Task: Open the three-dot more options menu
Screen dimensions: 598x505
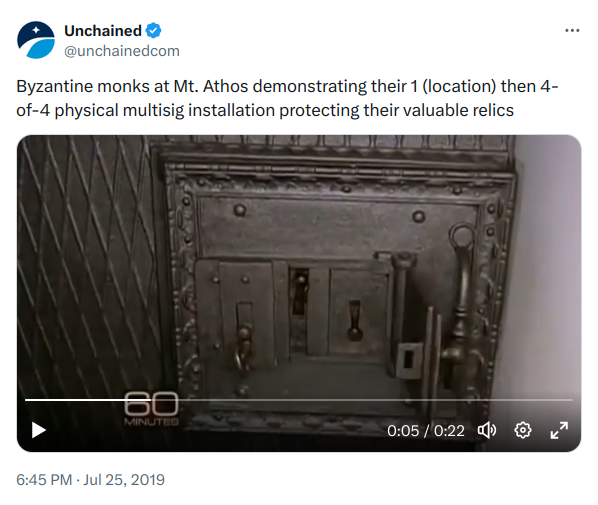Action: [572, 31]
